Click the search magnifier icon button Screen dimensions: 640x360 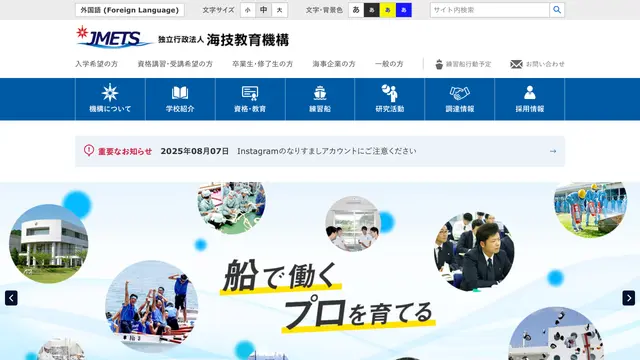tap(557, 10)
